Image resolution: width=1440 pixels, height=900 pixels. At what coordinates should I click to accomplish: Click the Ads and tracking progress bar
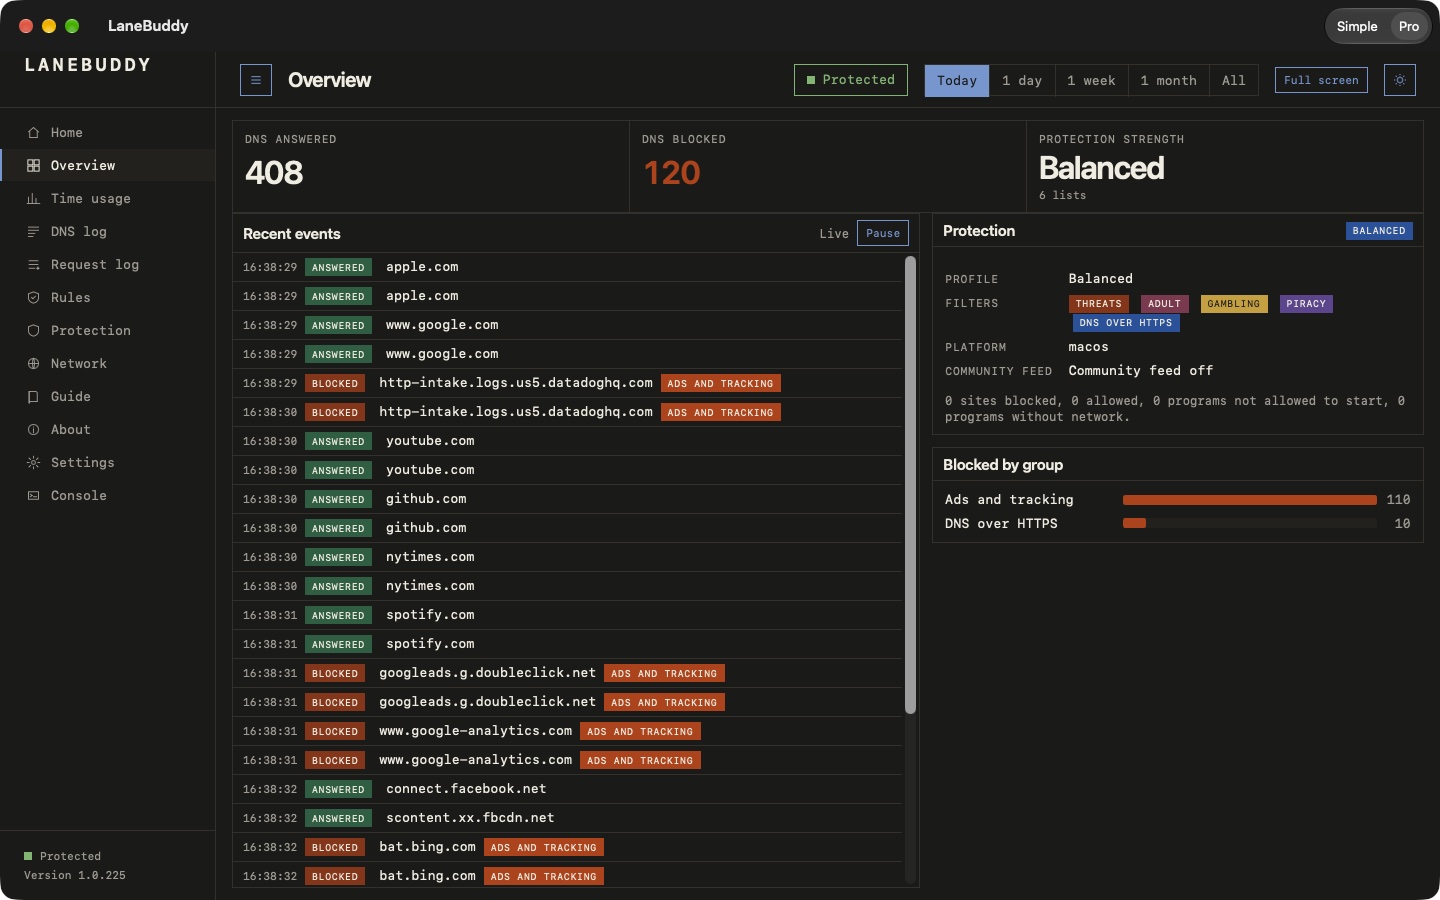tap(1250, 500)
